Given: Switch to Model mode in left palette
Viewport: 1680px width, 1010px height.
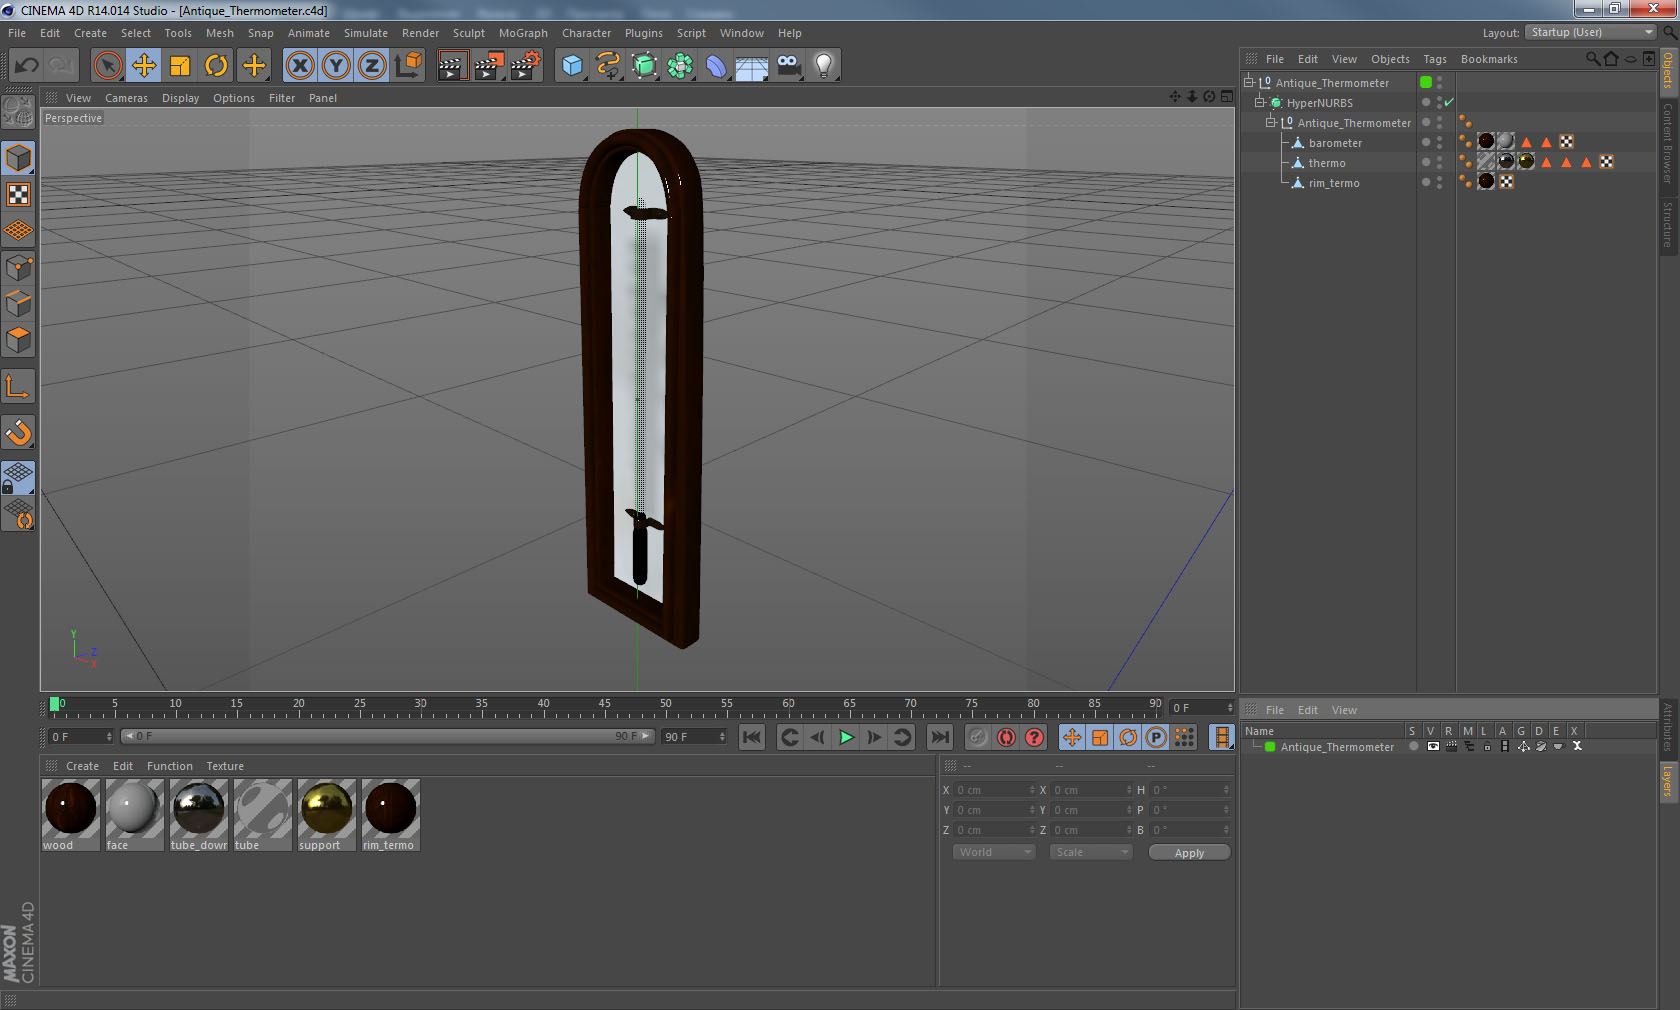Looking at the screenshot, I should (18, 158).
